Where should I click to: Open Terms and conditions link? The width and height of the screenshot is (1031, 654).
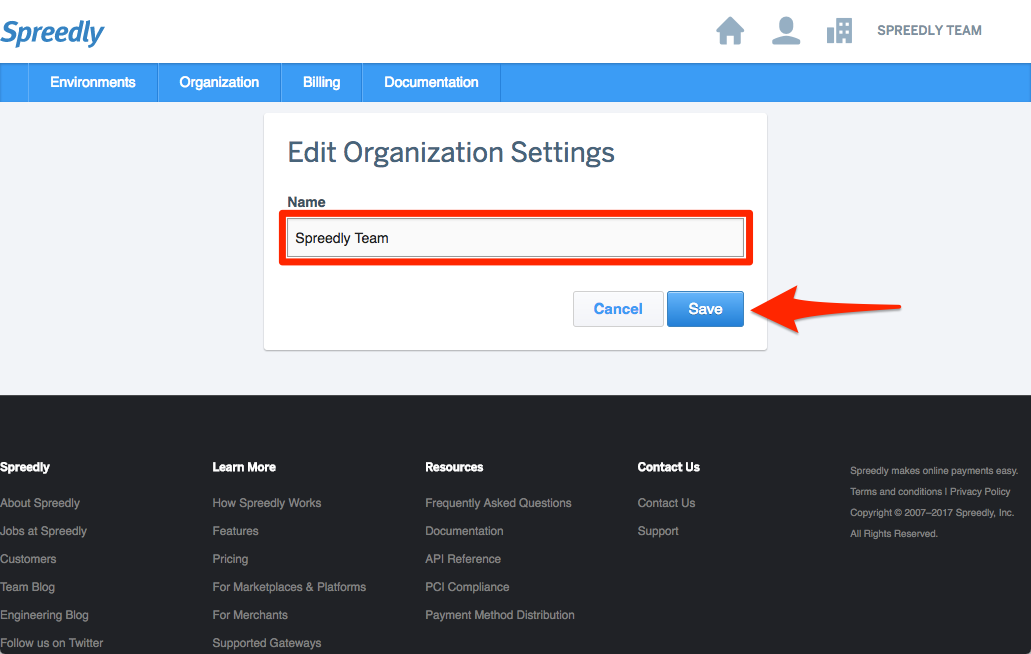[896, 492]
